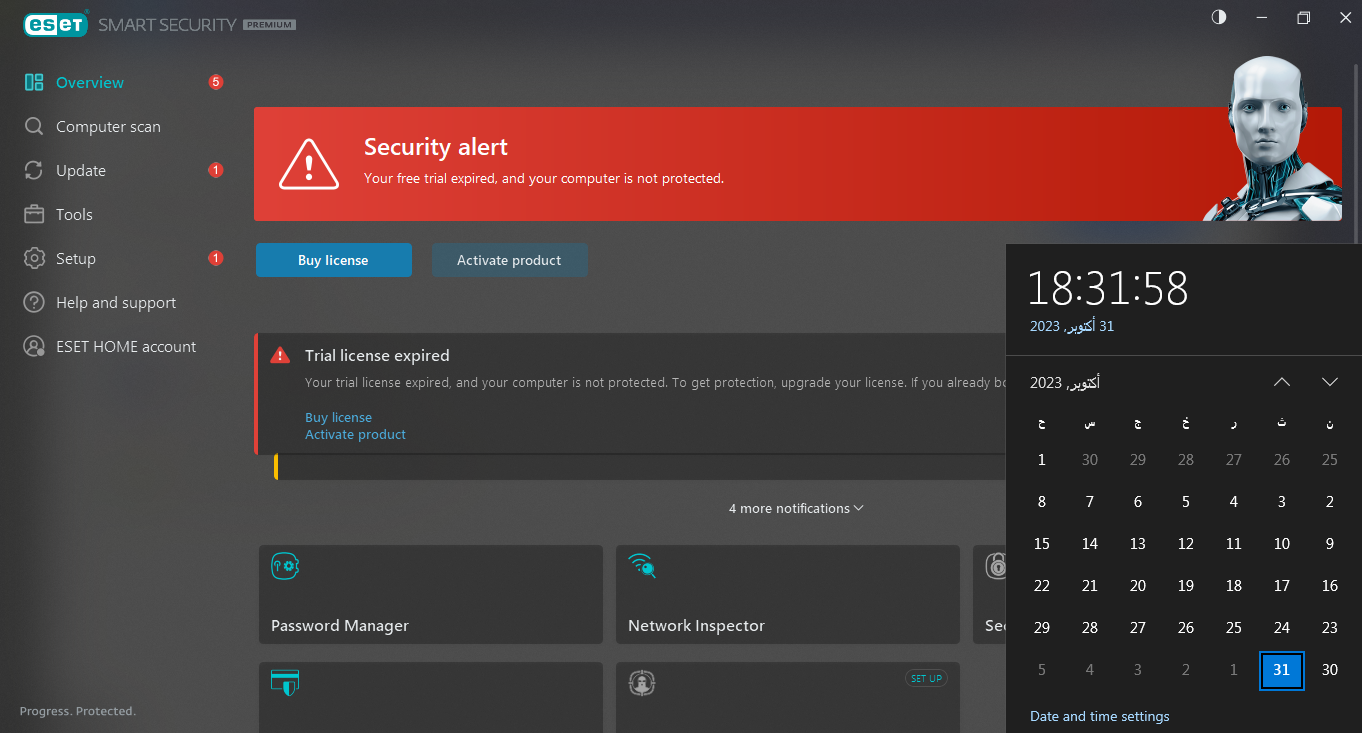Click the anti-theft person icon tile
The image size is (1362, 733).
click(x=641, y=683)
